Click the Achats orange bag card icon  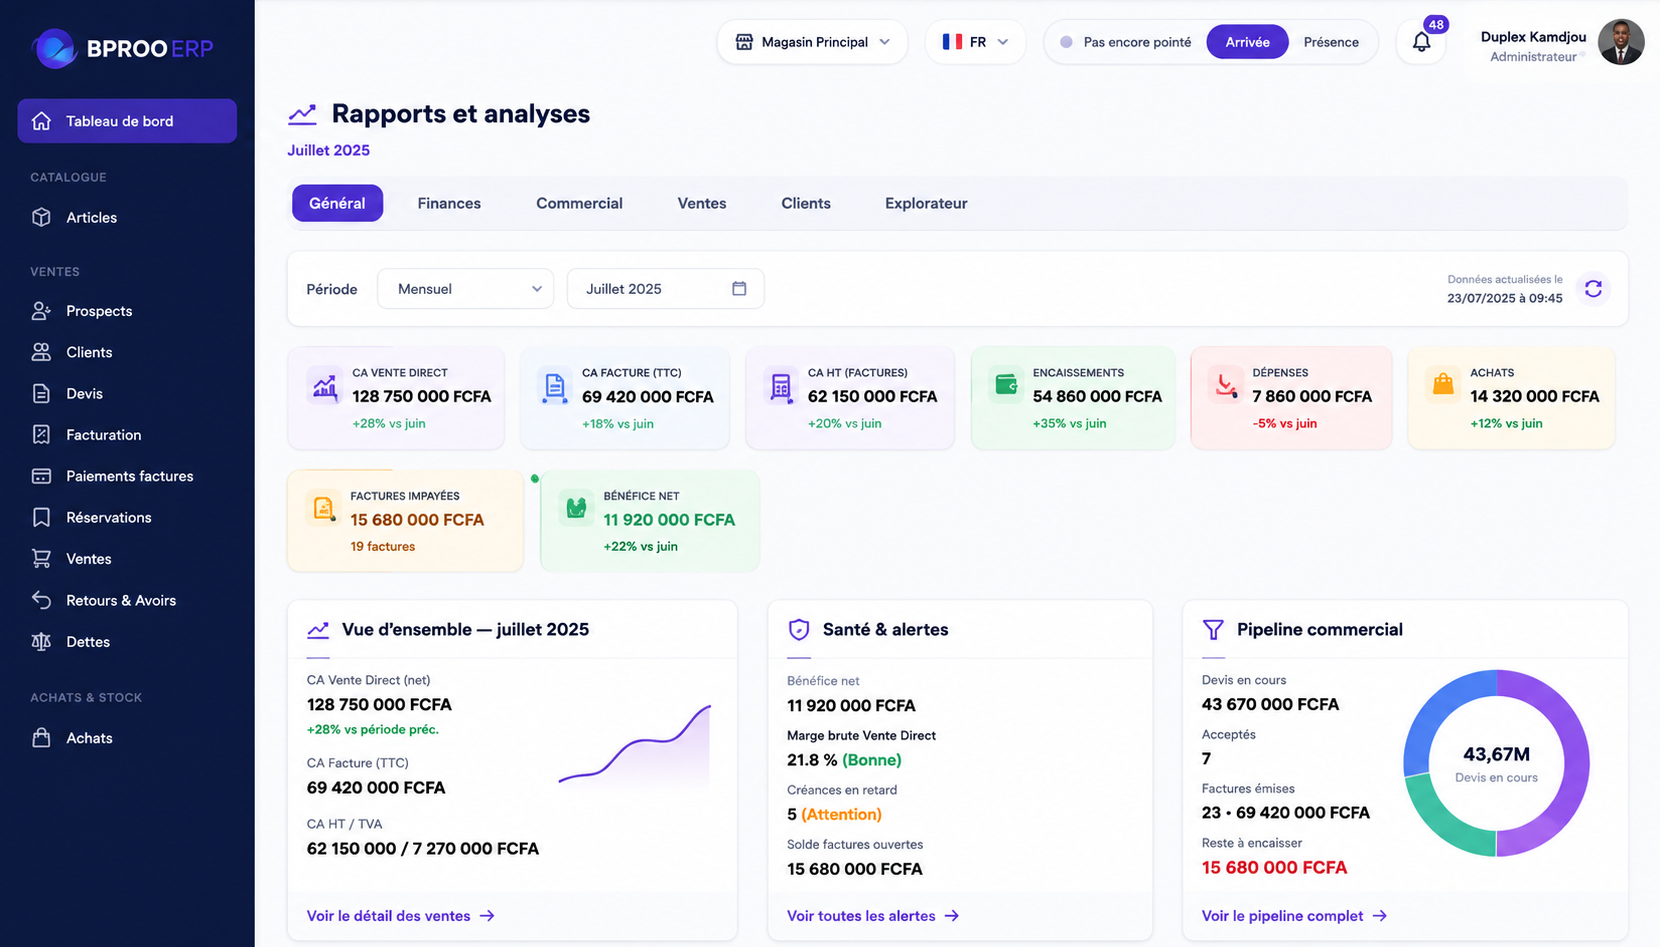(1443, 385)
